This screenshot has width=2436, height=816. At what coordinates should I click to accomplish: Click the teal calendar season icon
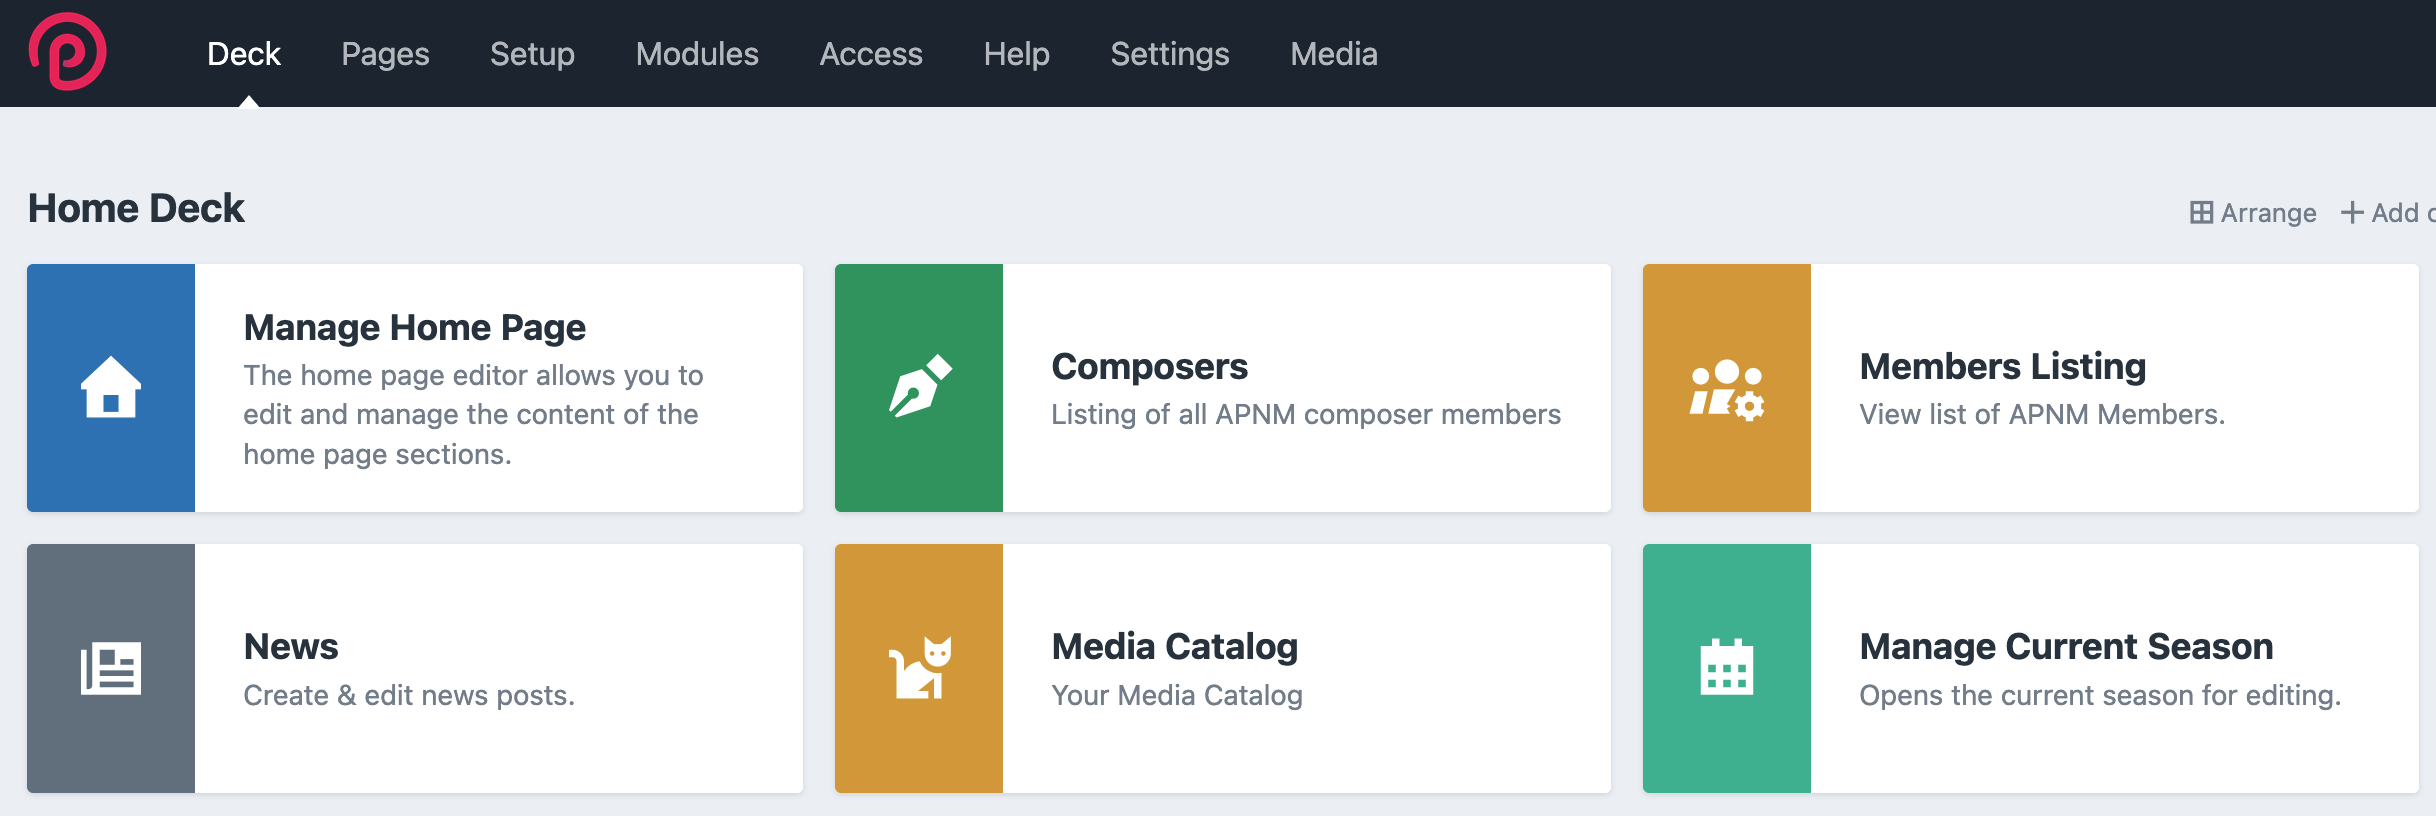pos(1727,668)
